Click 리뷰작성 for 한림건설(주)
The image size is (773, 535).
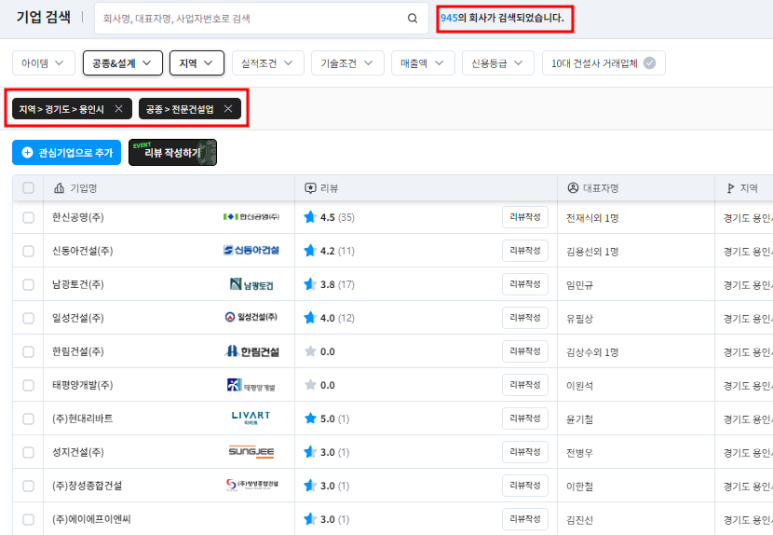point(525,351)
